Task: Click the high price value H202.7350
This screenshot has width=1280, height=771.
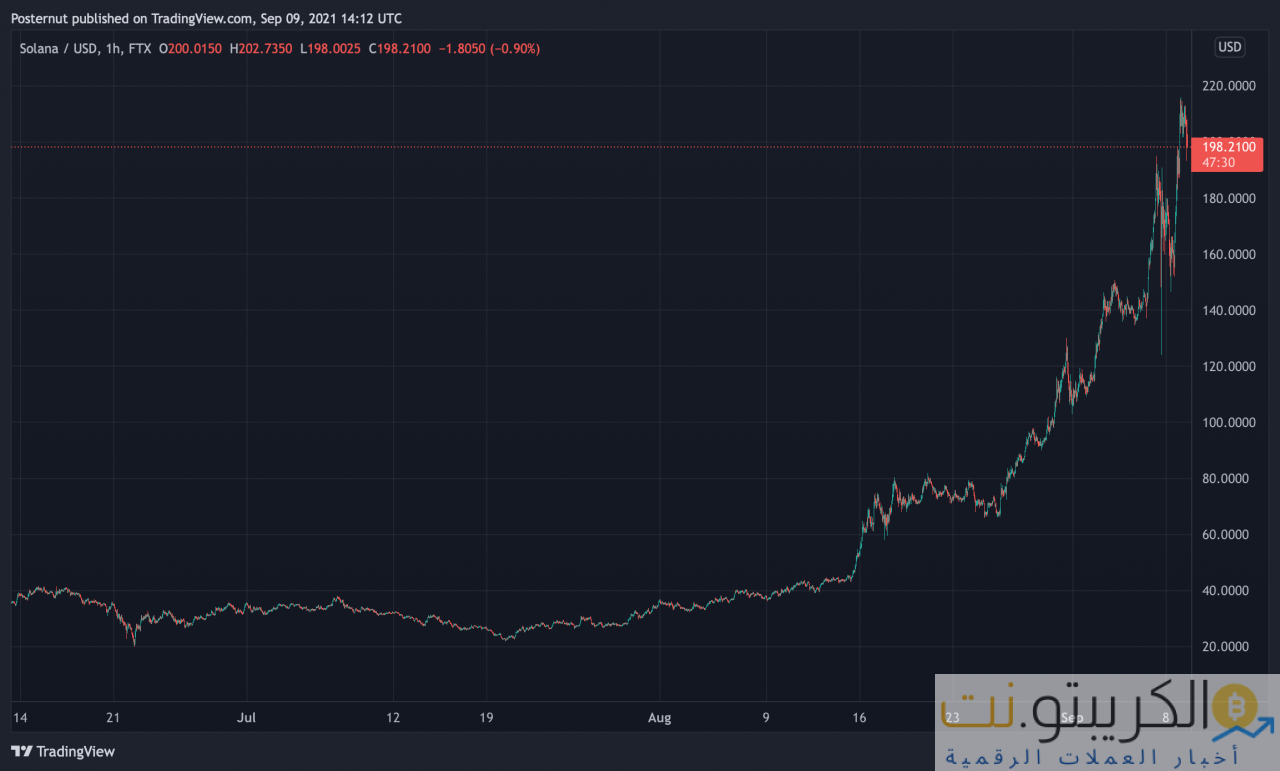Action: tap(260, 48)
